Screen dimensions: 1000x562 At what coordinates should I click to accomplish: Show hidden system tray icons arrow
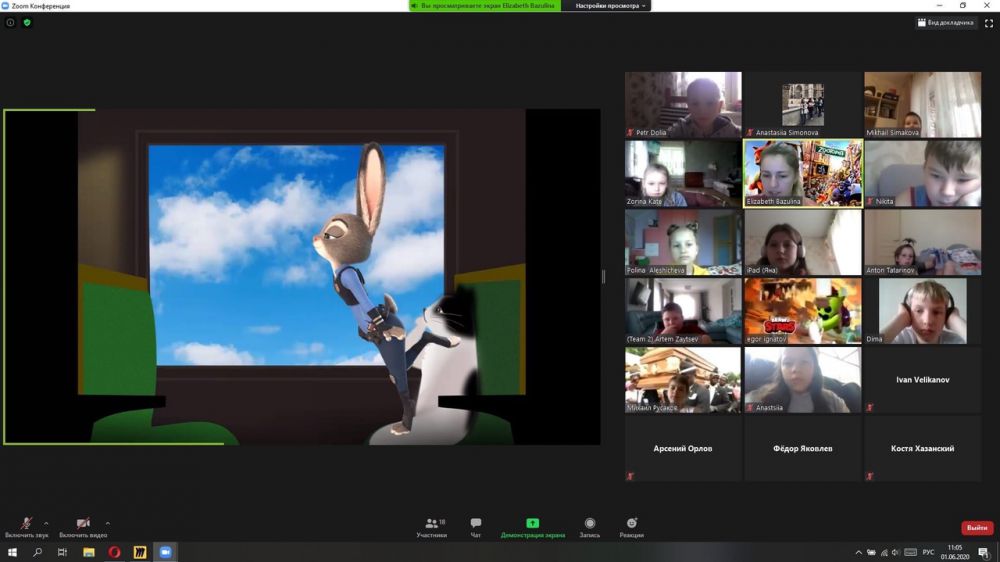tap(858, 552)
